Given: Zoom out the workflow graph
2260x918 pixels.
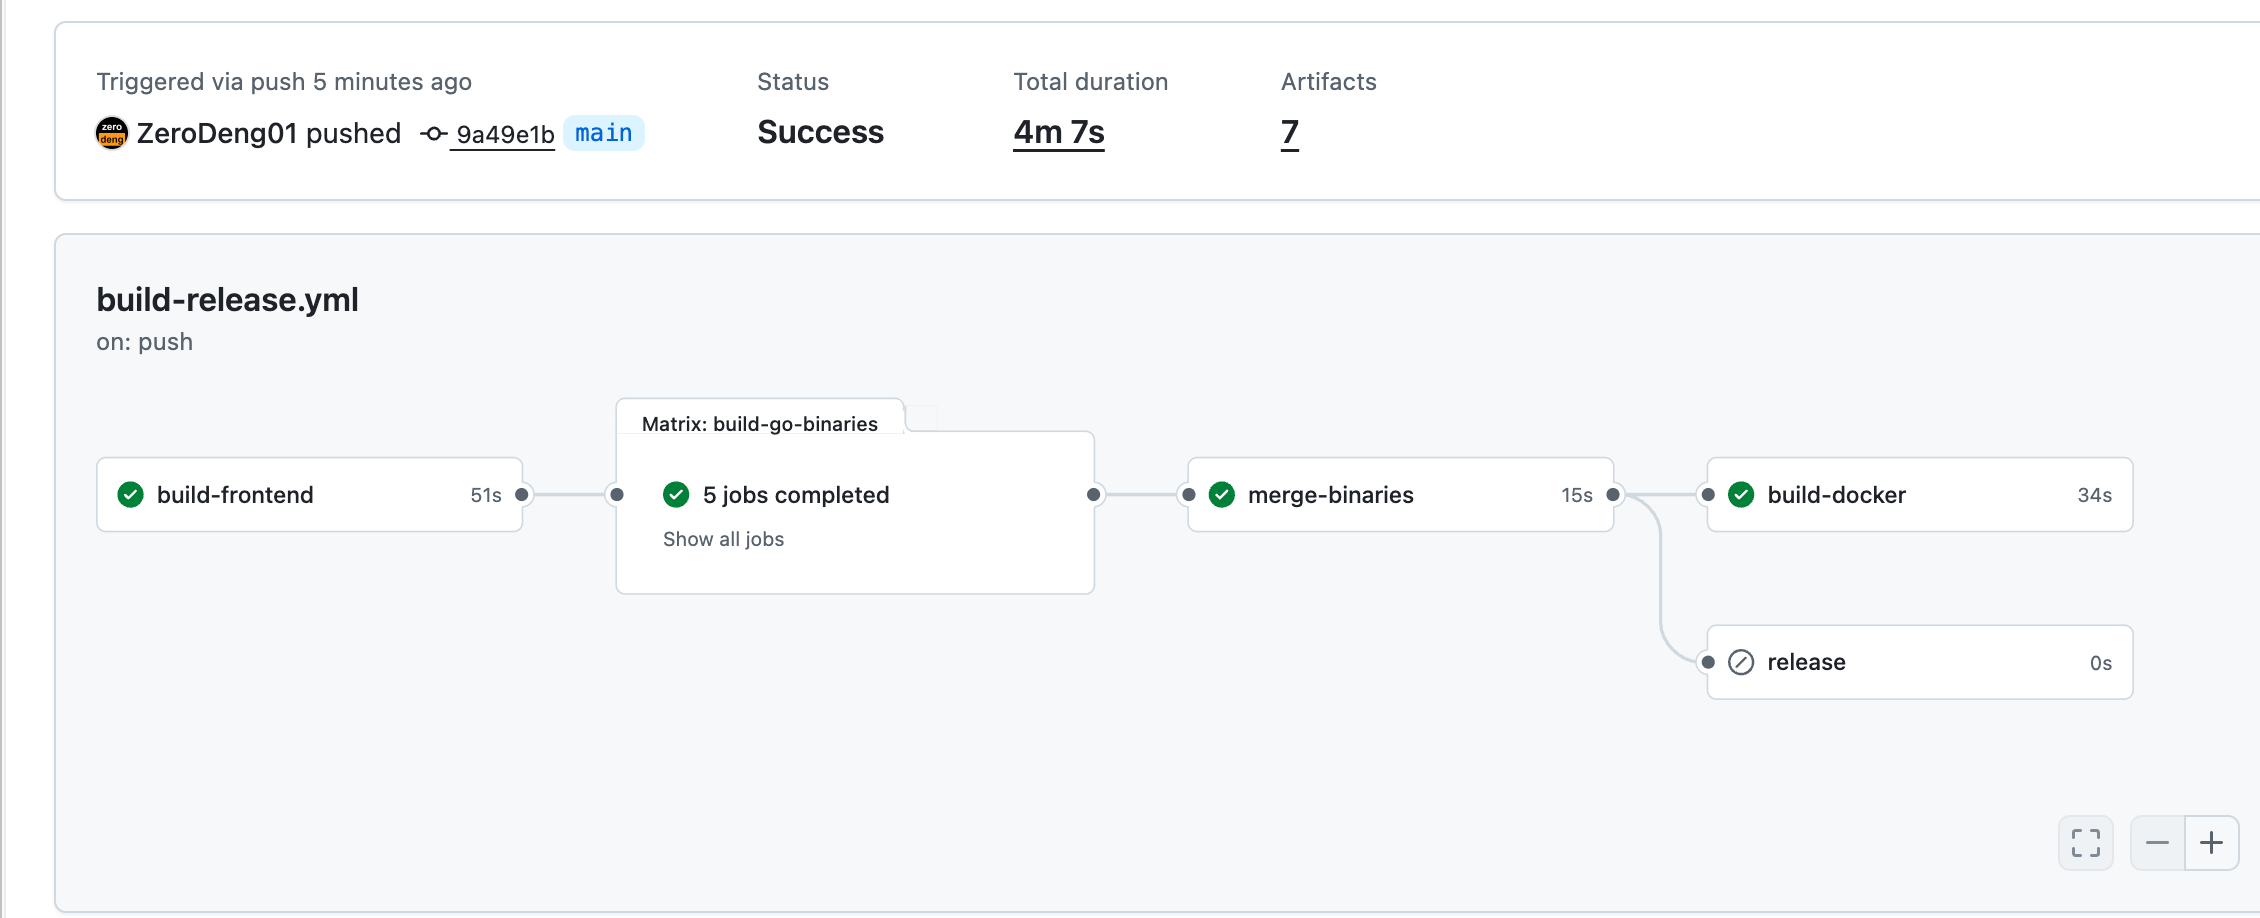Looking at the screenshot, I should (2158, 843).
